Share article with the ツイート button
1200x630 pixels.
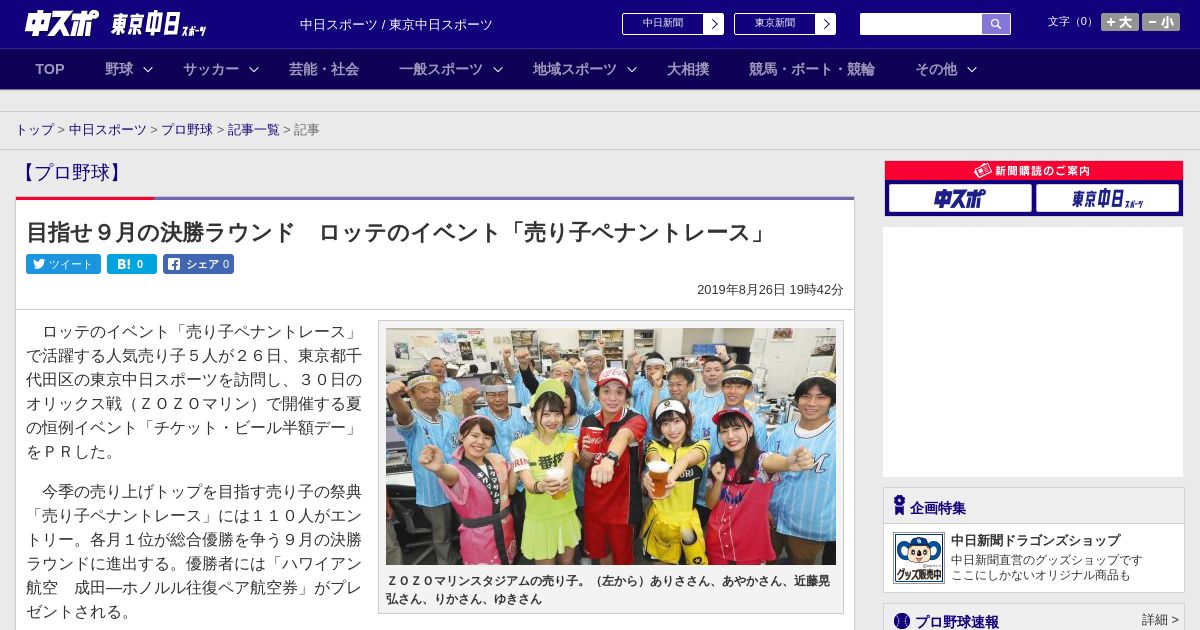click(63, 264)
